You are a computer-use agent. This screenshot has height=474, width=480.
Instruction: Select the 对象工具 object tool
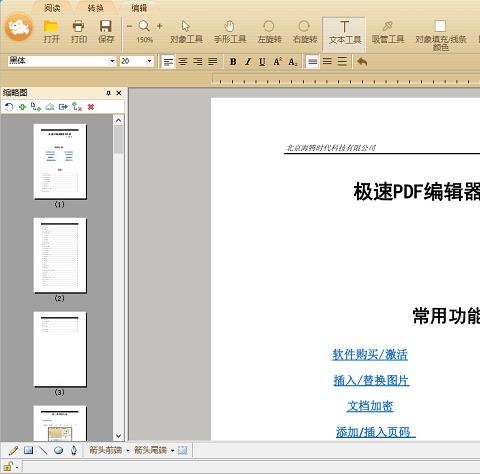186,32
